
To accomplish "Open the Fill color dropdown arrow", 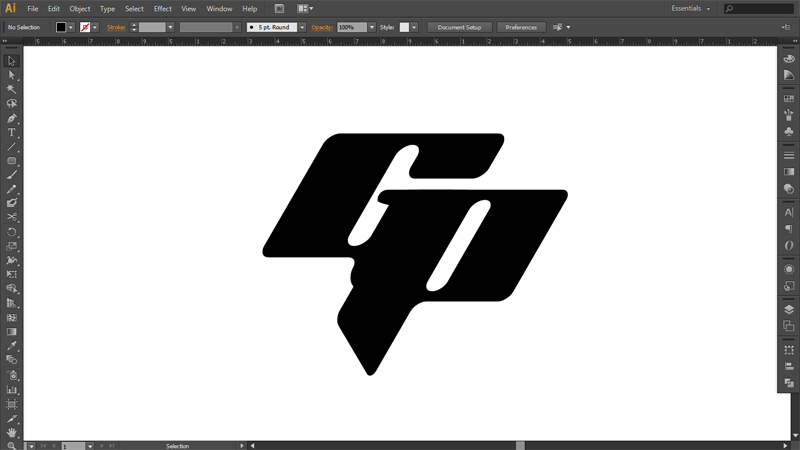I will pos(72,27).
